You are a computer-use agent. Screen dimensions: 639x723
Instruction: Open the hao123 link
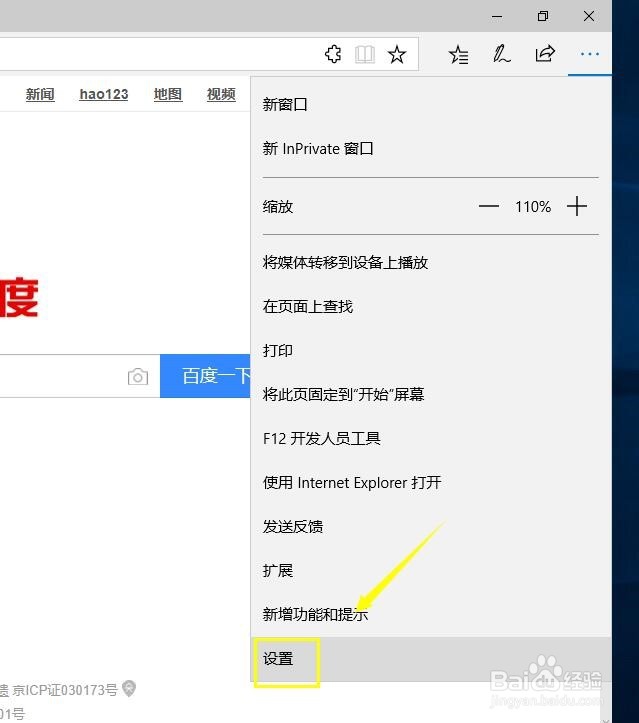pyautogui.click(x=104, y=94)
